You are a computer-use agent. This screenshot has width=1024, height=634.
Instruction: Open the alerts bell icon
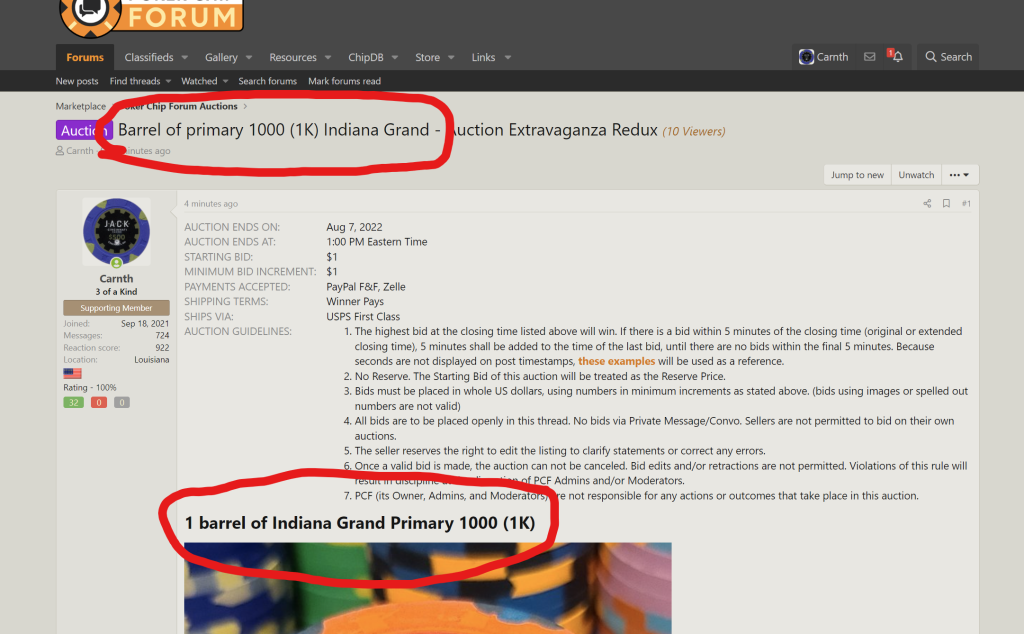pos(897,57)
